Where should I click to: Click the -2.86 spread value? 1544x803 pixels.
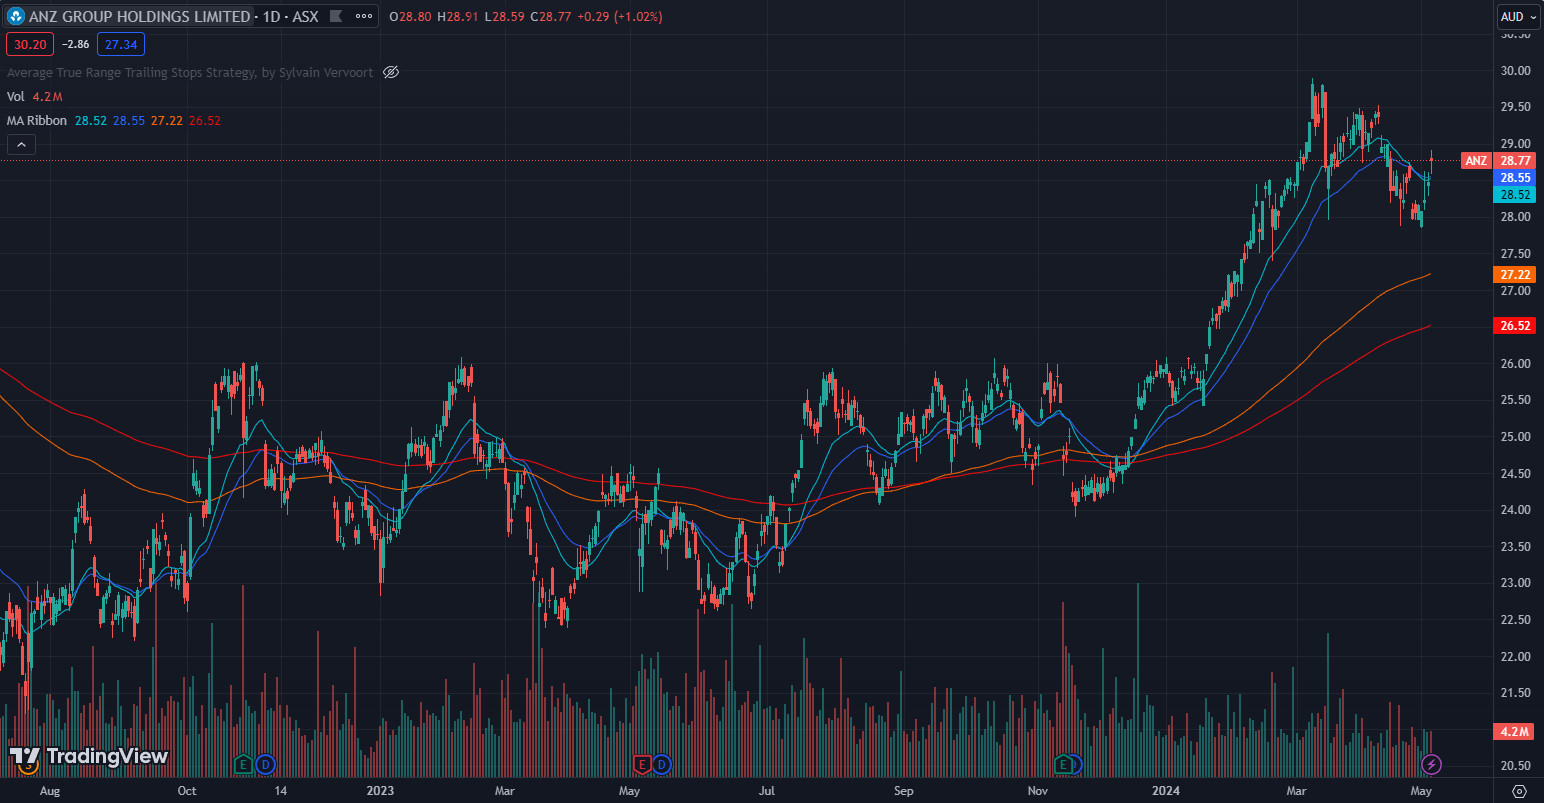pyautogui.click(x=75, y=44)
